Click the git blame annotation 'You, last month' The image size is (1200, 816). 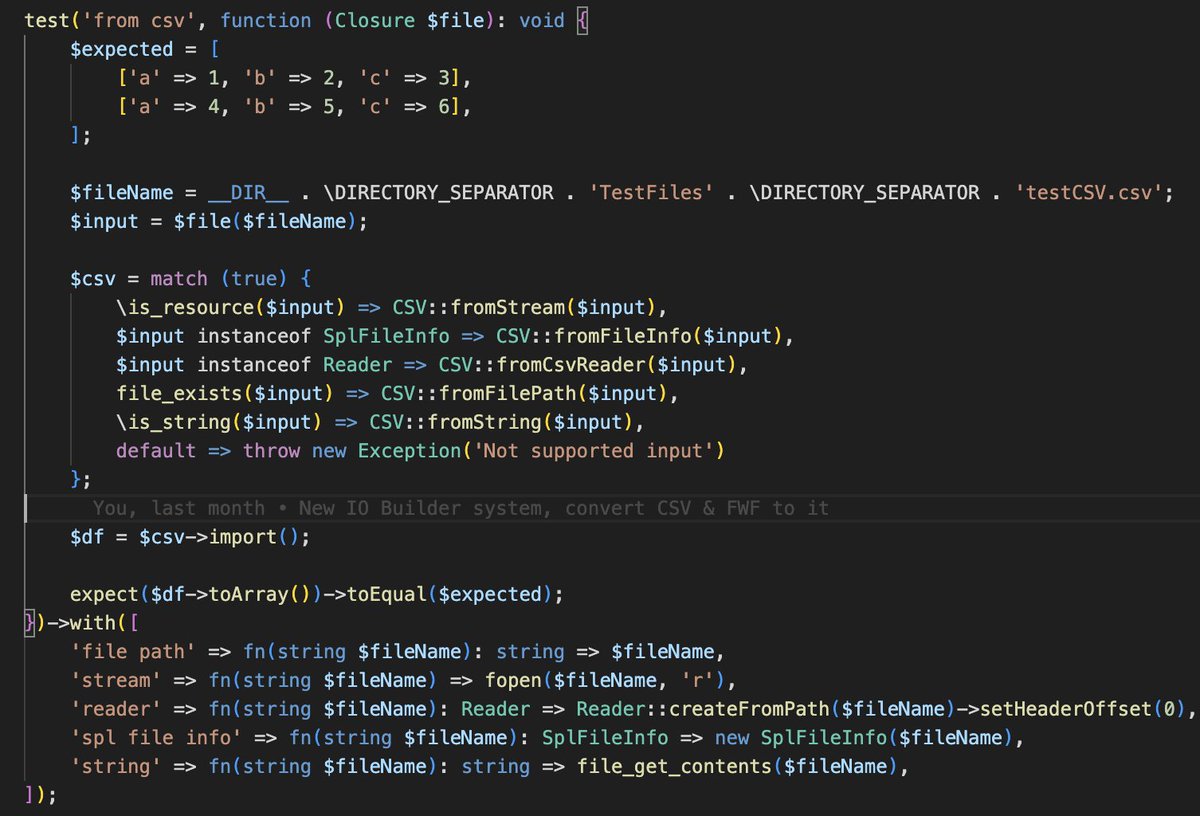pos(179,508)
